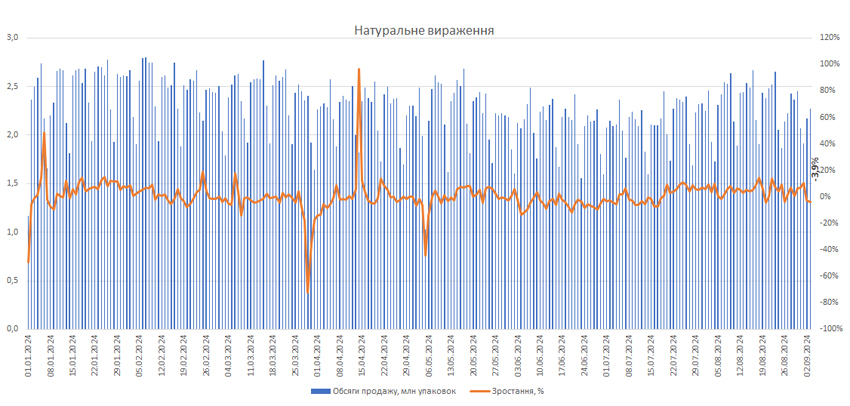Click date label '01.01.2024'

click(x=29, y=355)
